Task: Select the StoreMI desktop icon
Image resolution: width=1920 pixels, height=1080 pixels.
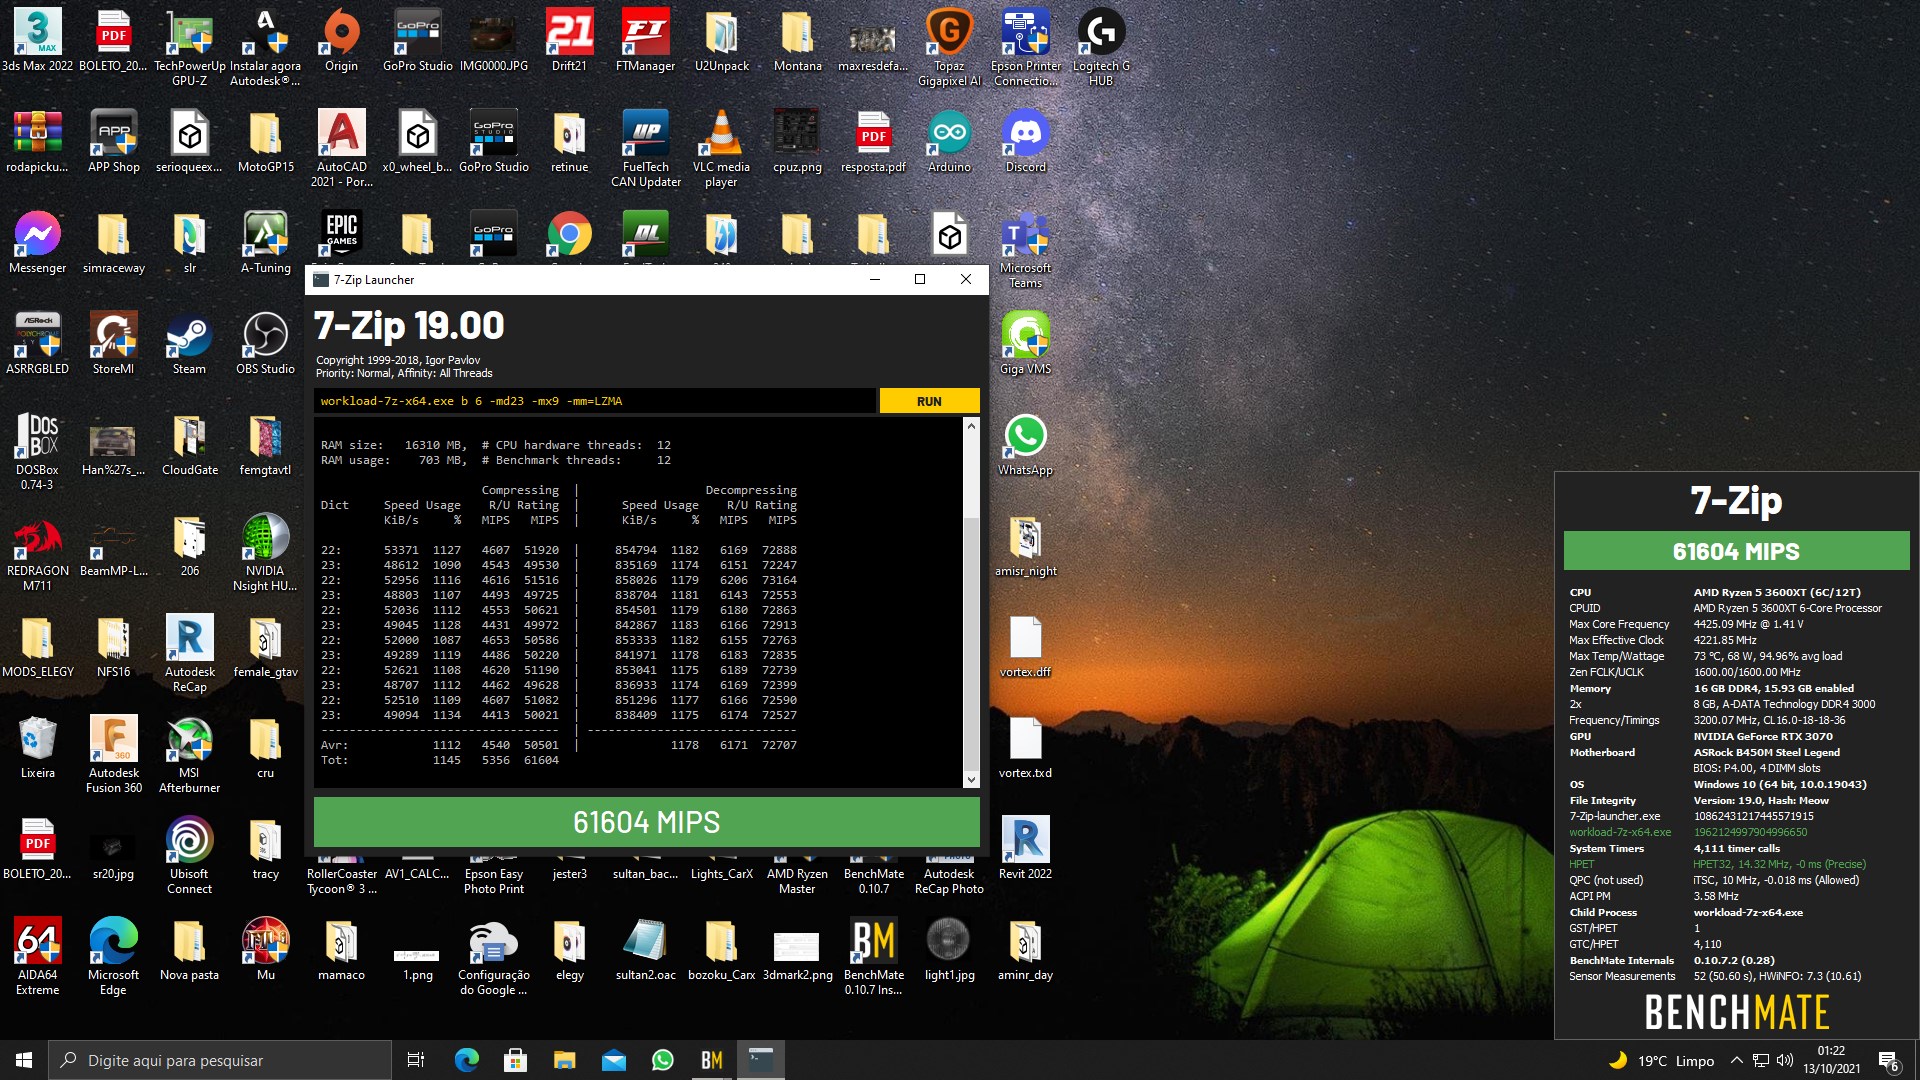Action: click(x=113, y=344)
